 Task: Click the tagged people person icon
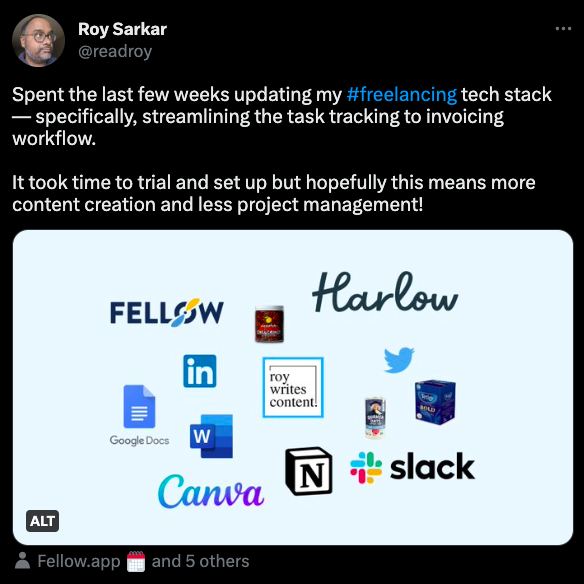click(x=23, y=561)
